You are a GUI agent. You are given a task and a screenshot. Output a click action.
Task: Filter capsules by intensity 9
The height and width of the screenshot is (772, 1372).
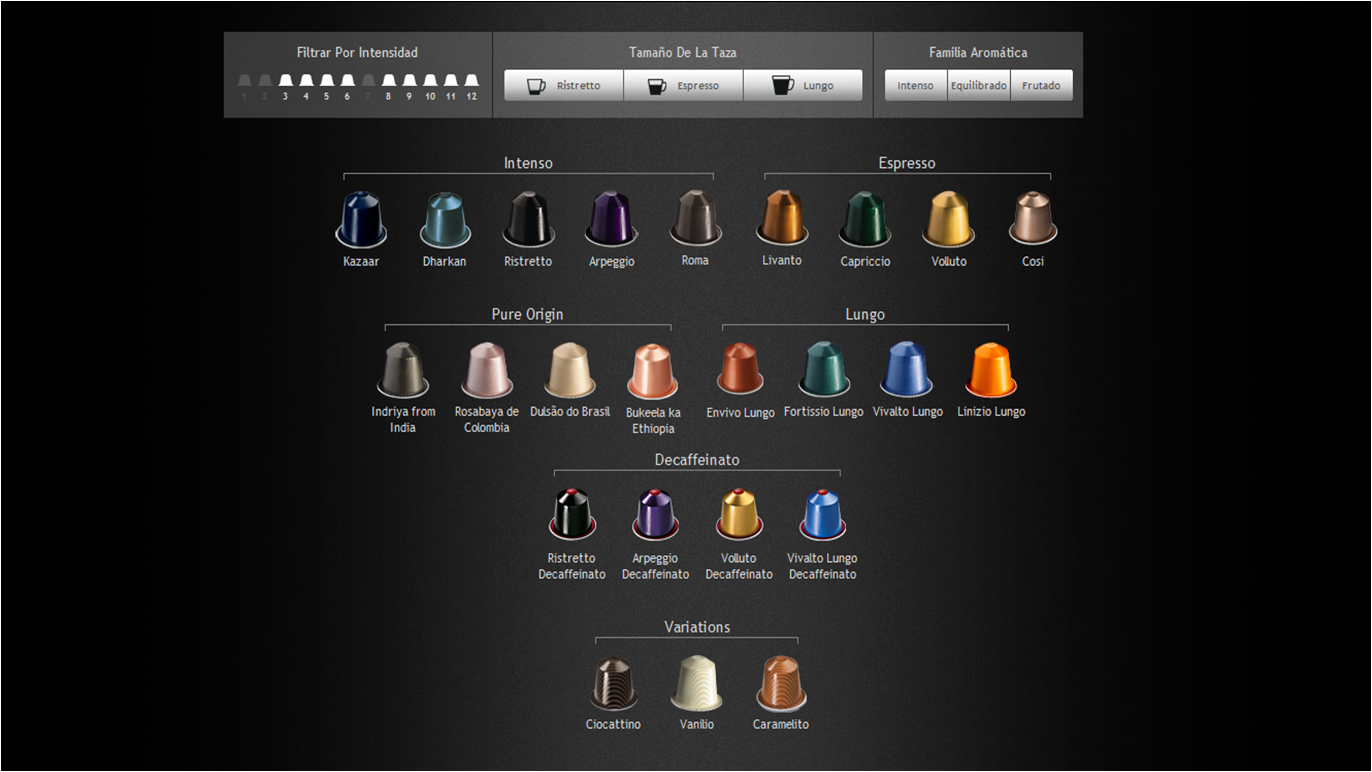[409, 87]
